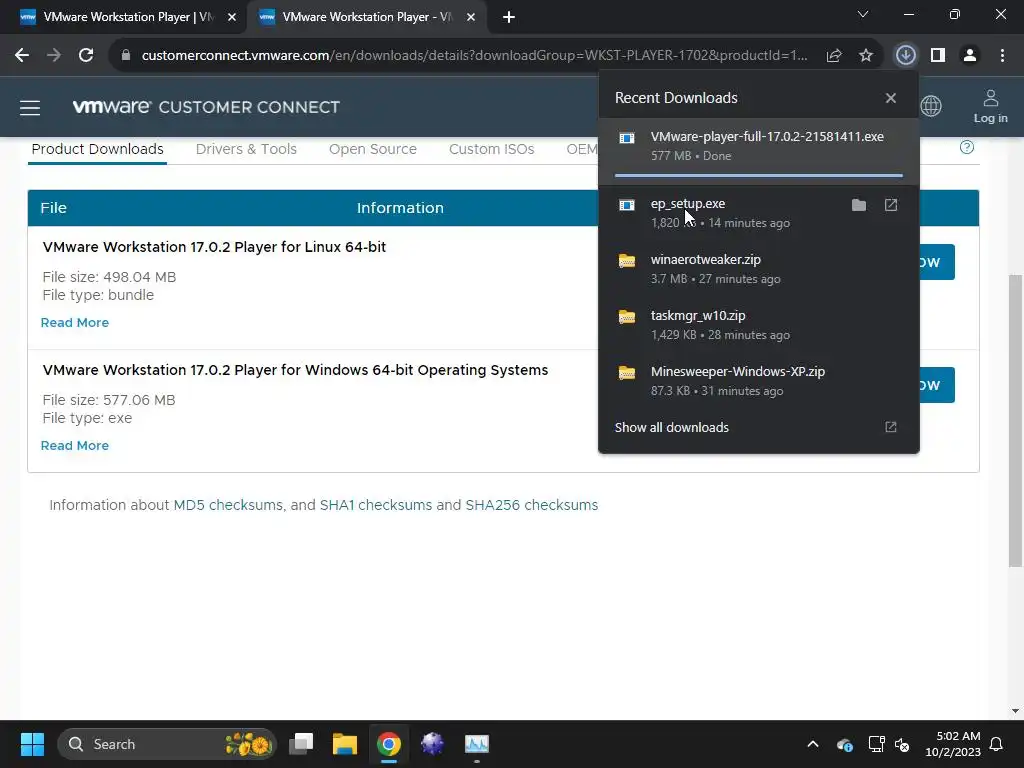Expand the system tray hidden icons
The height and width of the screenshot is (768, 1024).
(x=813, y=744)
